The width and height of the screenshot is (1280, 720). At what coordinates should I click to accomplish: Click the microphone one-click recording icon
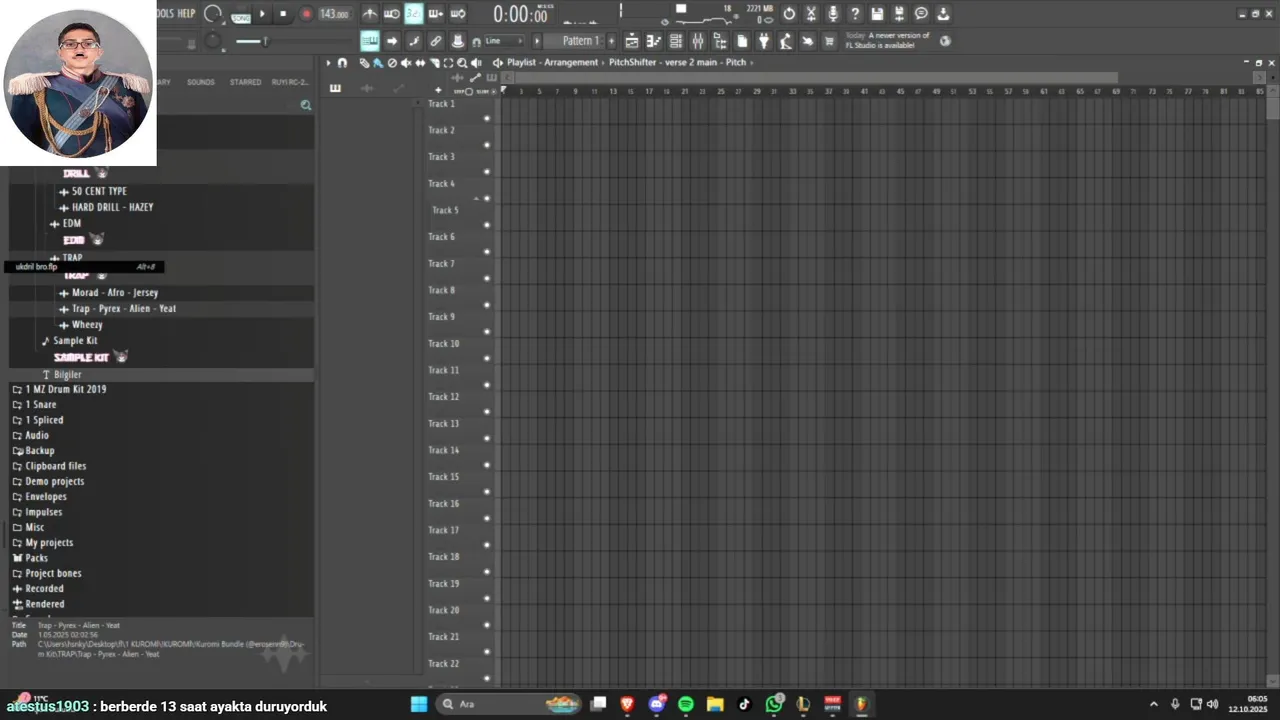click(833, 14)
